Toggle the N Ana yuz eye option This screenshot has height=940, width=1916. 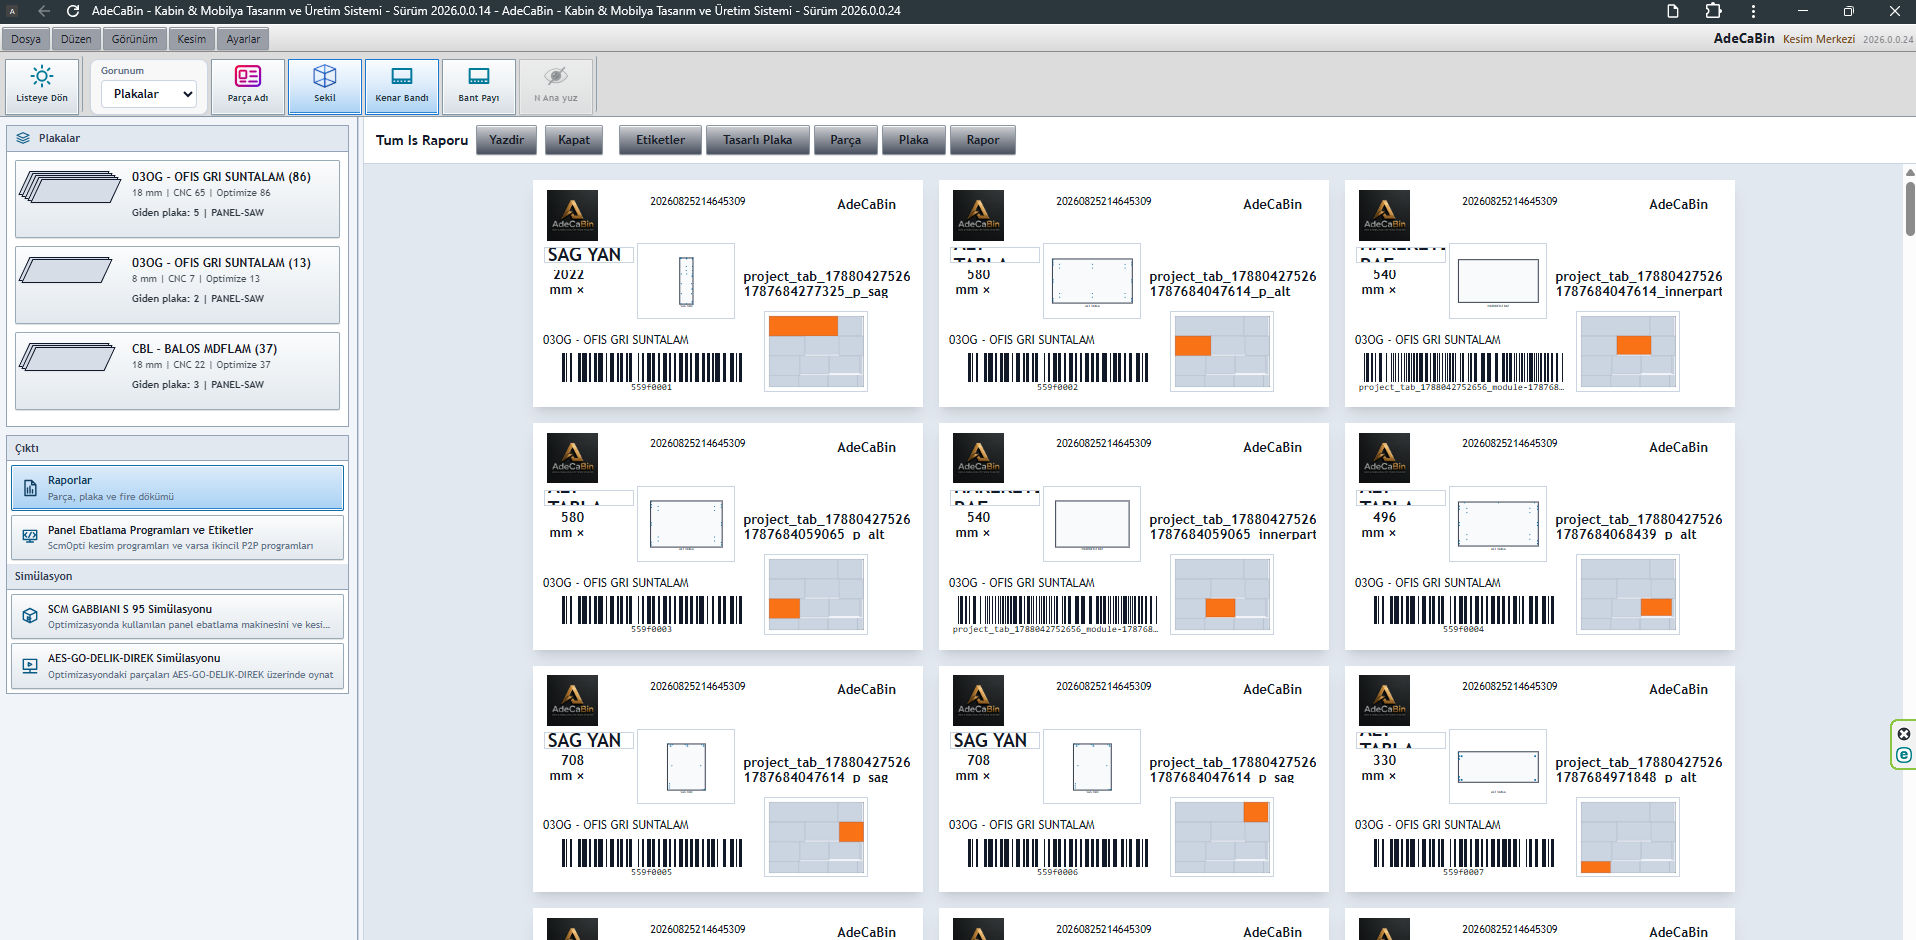click(556, 87)
